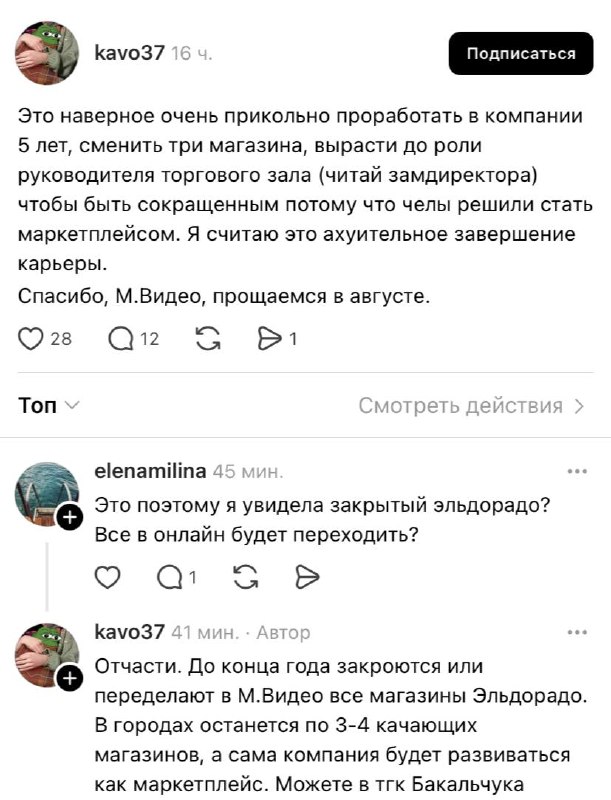Like elenamilina's reply
Viewport: 611px width, 800px height.
tap(107, 576)
